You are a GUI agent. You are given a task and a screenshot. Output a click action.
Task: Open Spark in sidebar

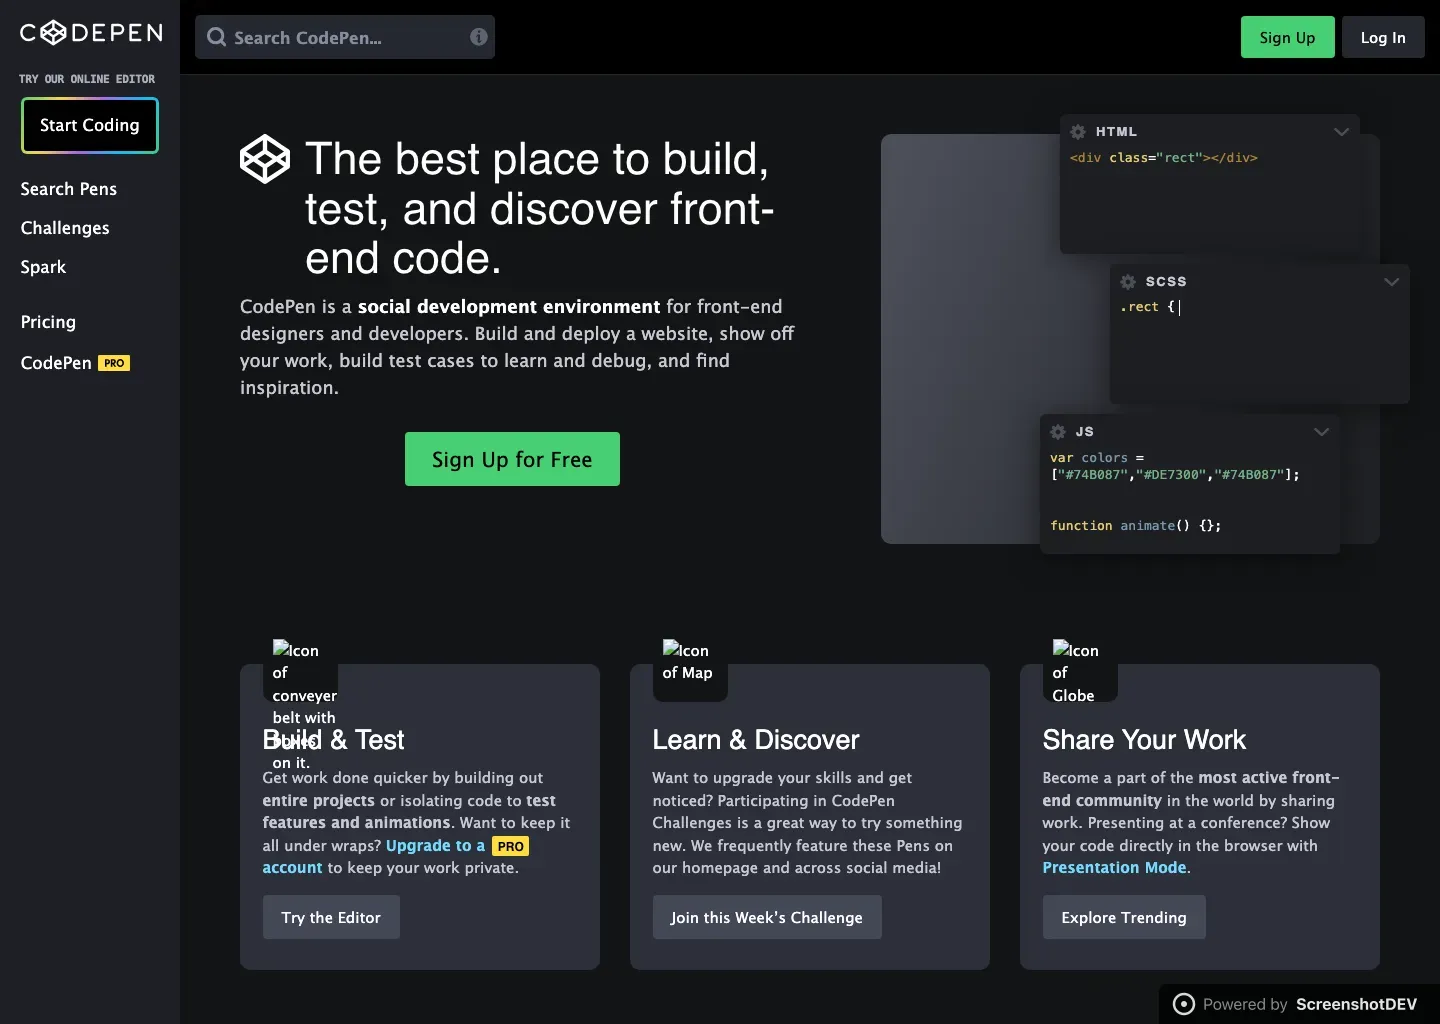[43, 267]
